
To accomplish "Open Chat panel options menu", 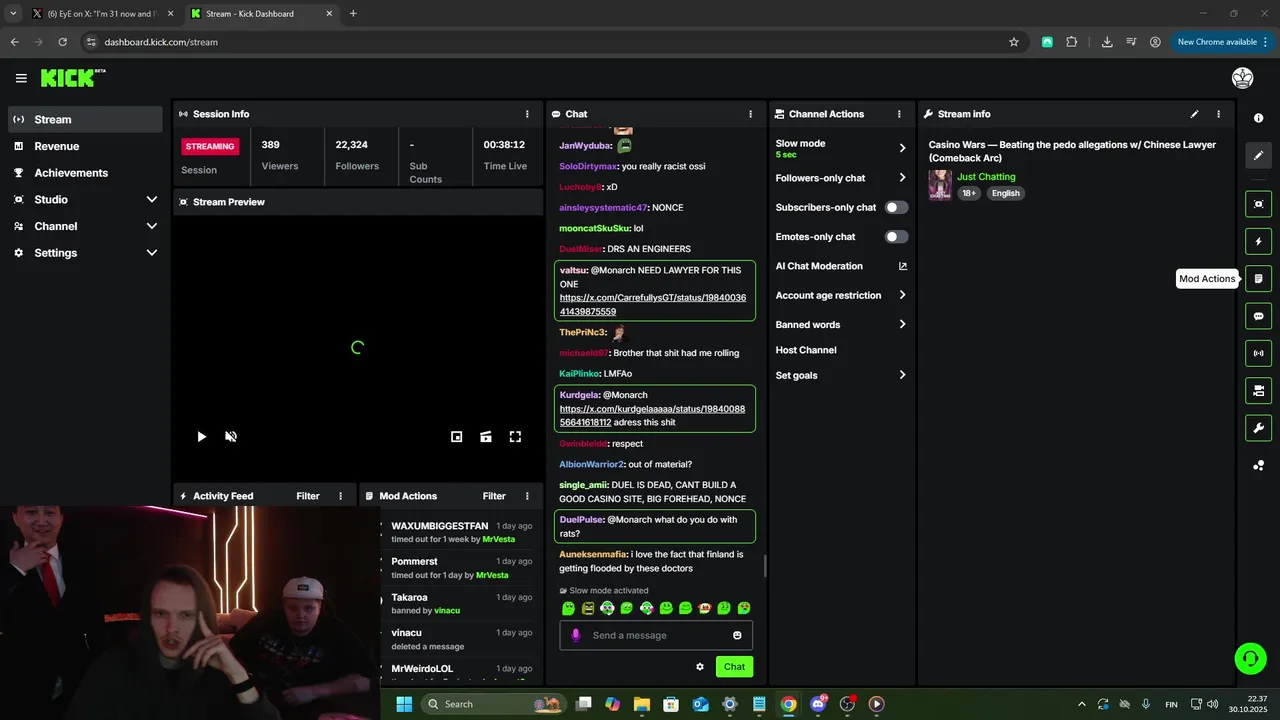I will (750, 114).
